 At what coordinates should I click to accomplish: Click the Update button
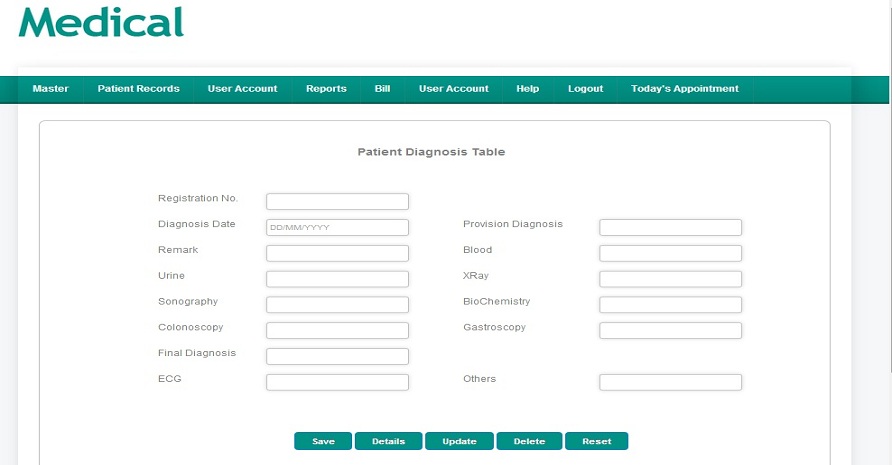459,441
